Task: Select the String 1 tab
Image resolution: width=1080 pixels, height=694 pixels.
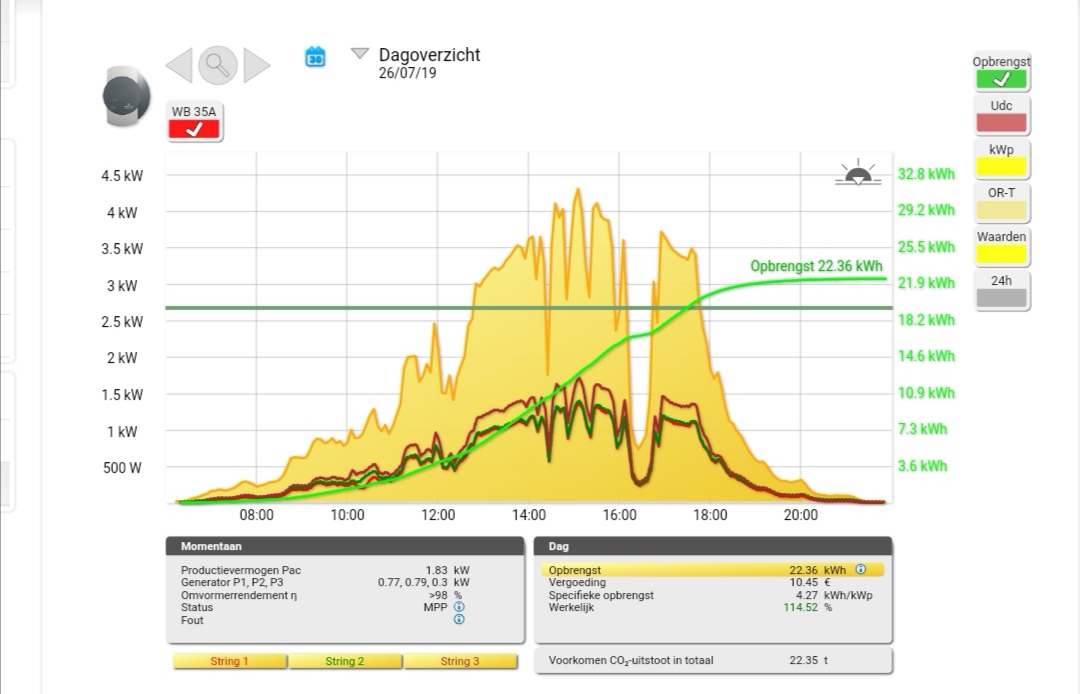Action: tap(230, 661)
